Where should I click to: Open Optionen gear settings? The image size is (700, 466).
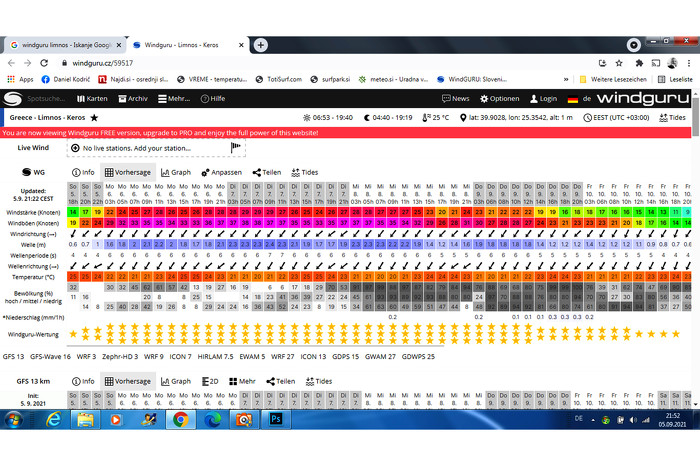(500, 99)
